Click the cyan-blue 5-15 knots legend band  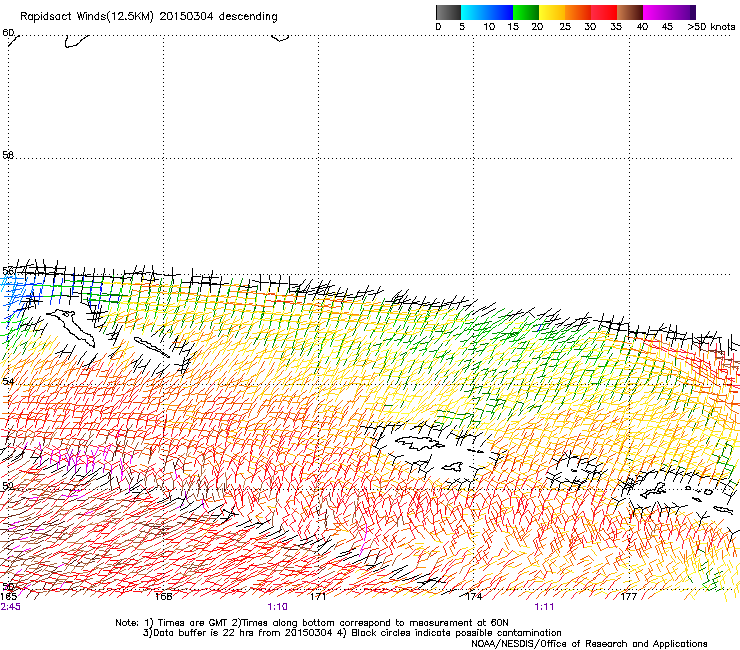tap(487, 12)
